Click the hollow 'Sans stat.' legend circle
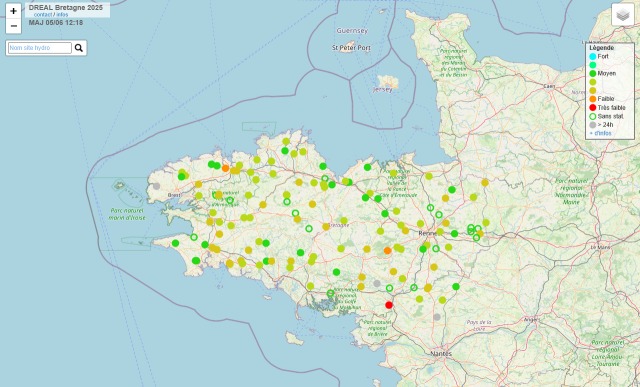Screen dimensions: 640x387 pyautogui.click(x=593, y=116)
